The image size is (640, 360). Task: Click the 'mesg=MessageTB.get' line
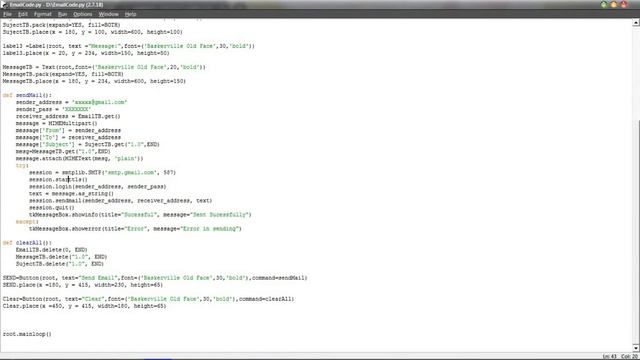click(63, 151)
